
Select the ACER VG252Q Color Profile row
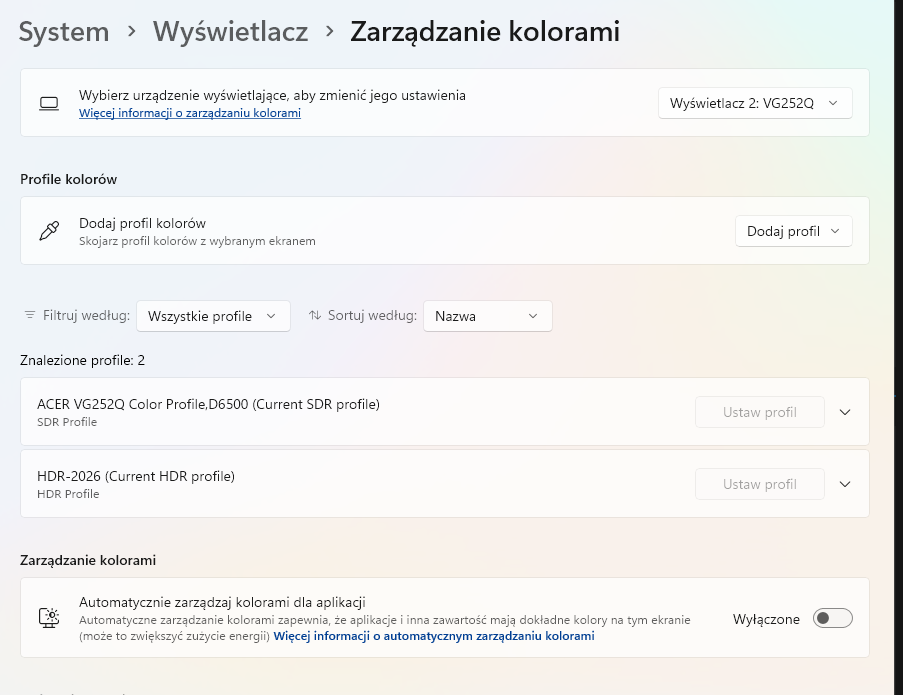click(x=300, y=412)
